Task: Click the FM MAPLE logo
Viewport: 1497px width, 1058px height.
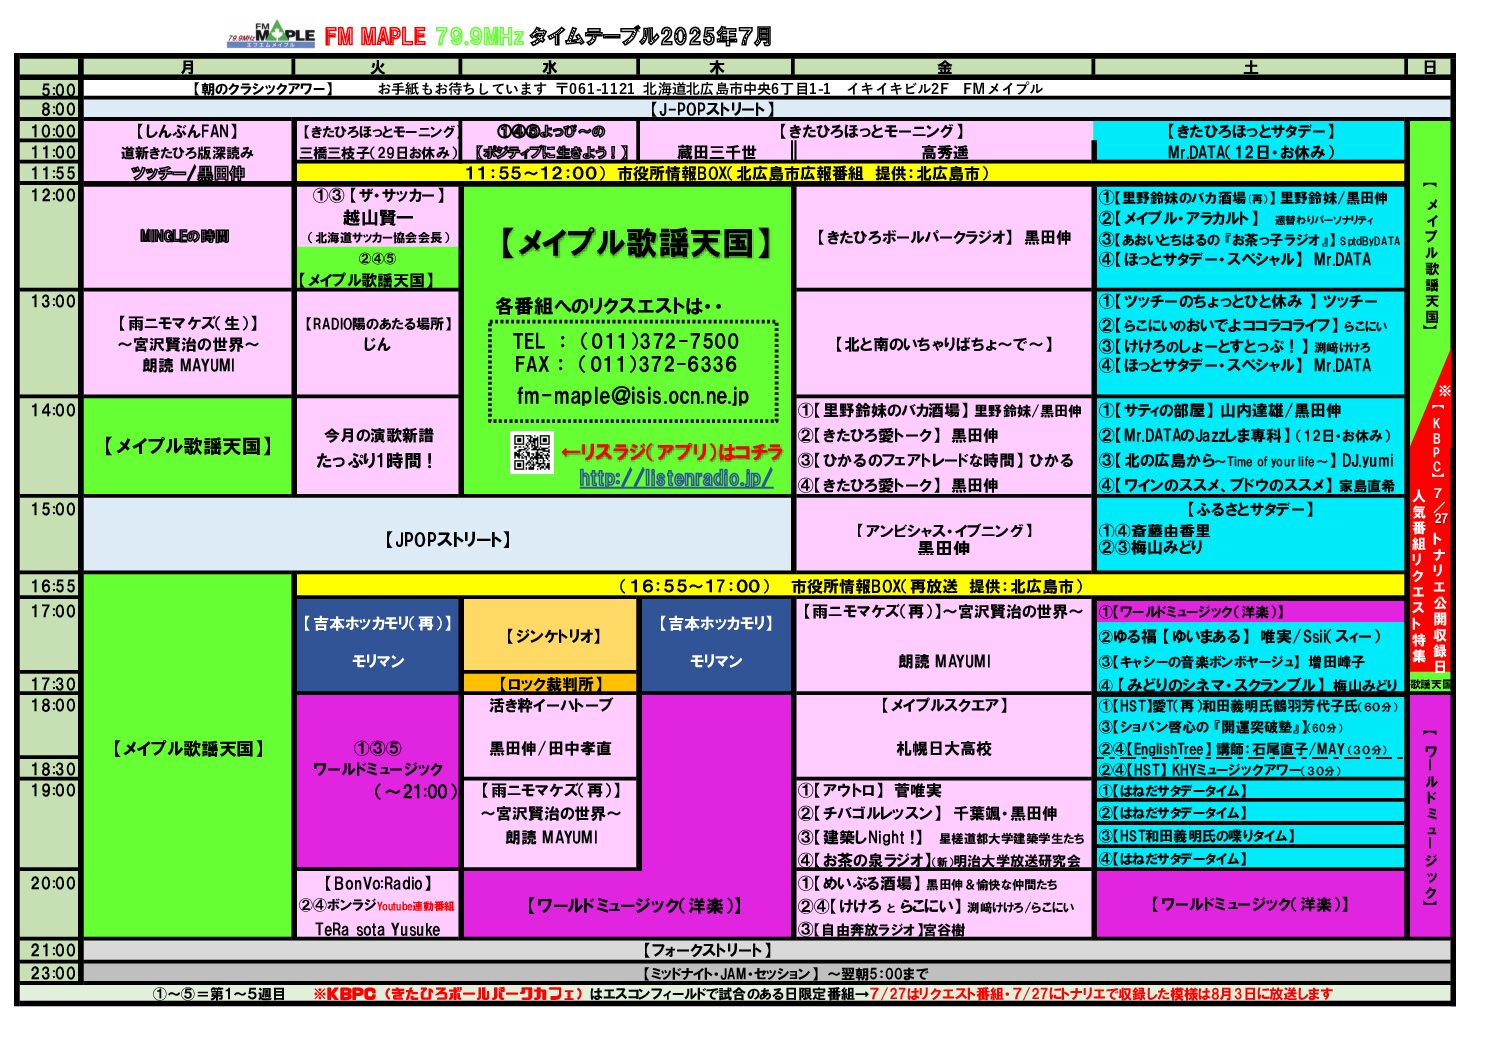Action: (x=271, y=36)
